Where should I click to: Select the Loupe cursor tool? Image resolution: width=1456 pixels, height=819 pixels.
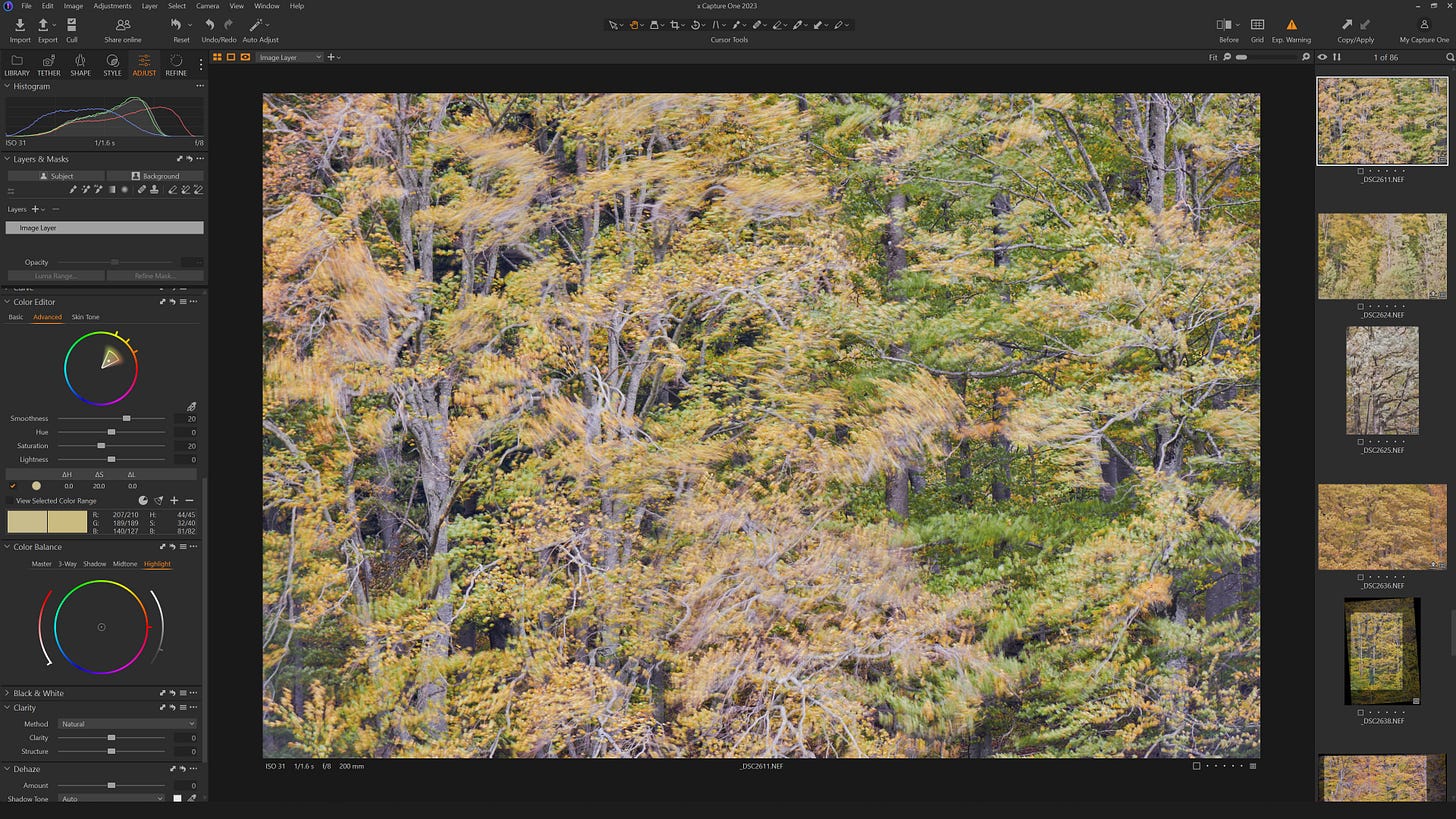point(654,25)
